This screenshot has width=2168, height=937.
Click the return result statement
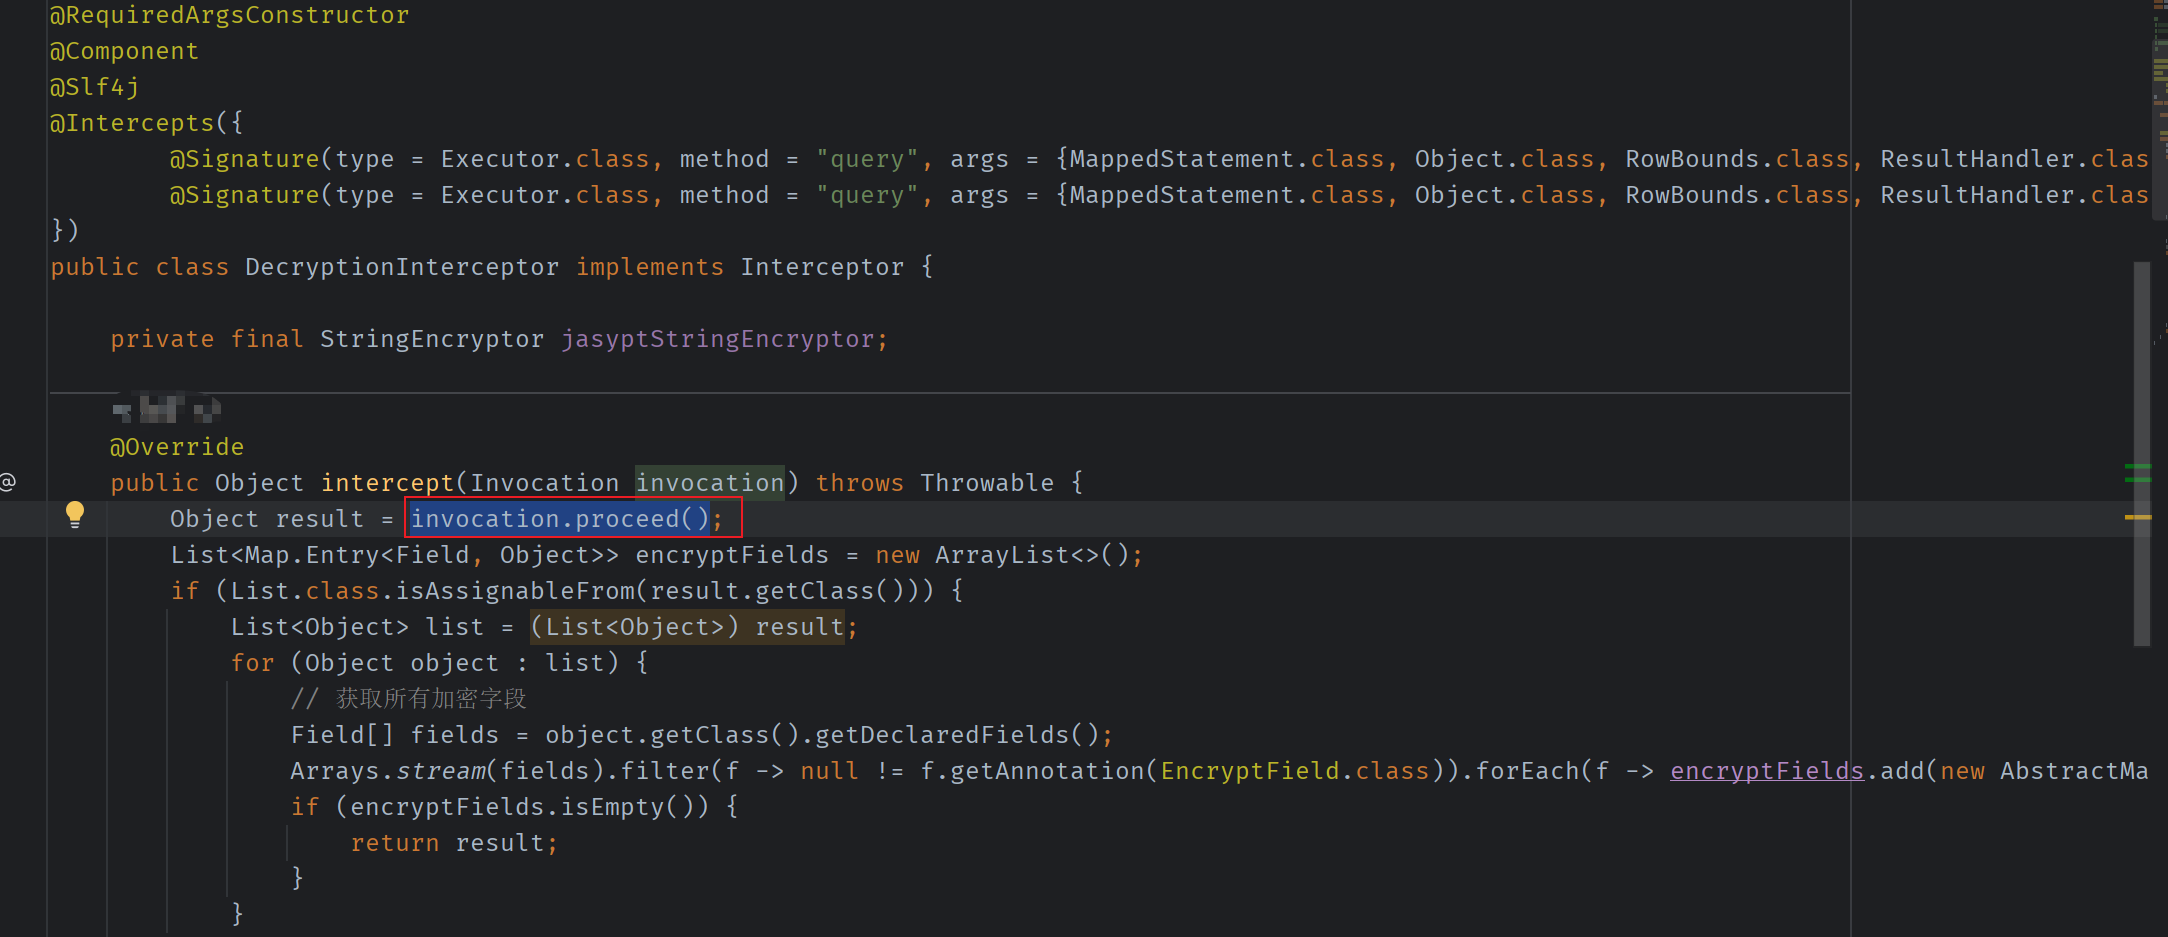click(453, 843)
